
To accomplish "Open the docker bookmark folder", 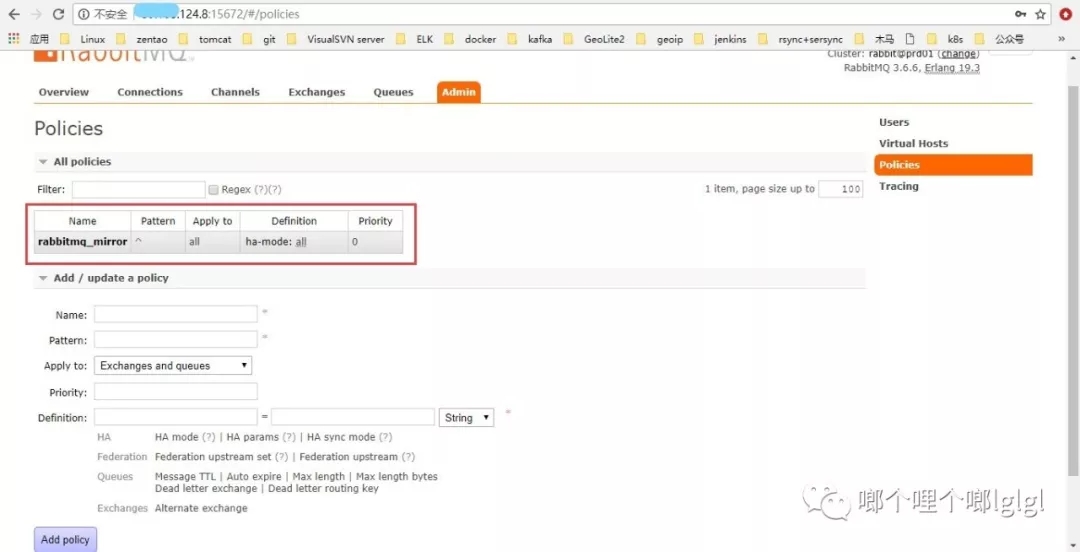I will tap(472, 39).
